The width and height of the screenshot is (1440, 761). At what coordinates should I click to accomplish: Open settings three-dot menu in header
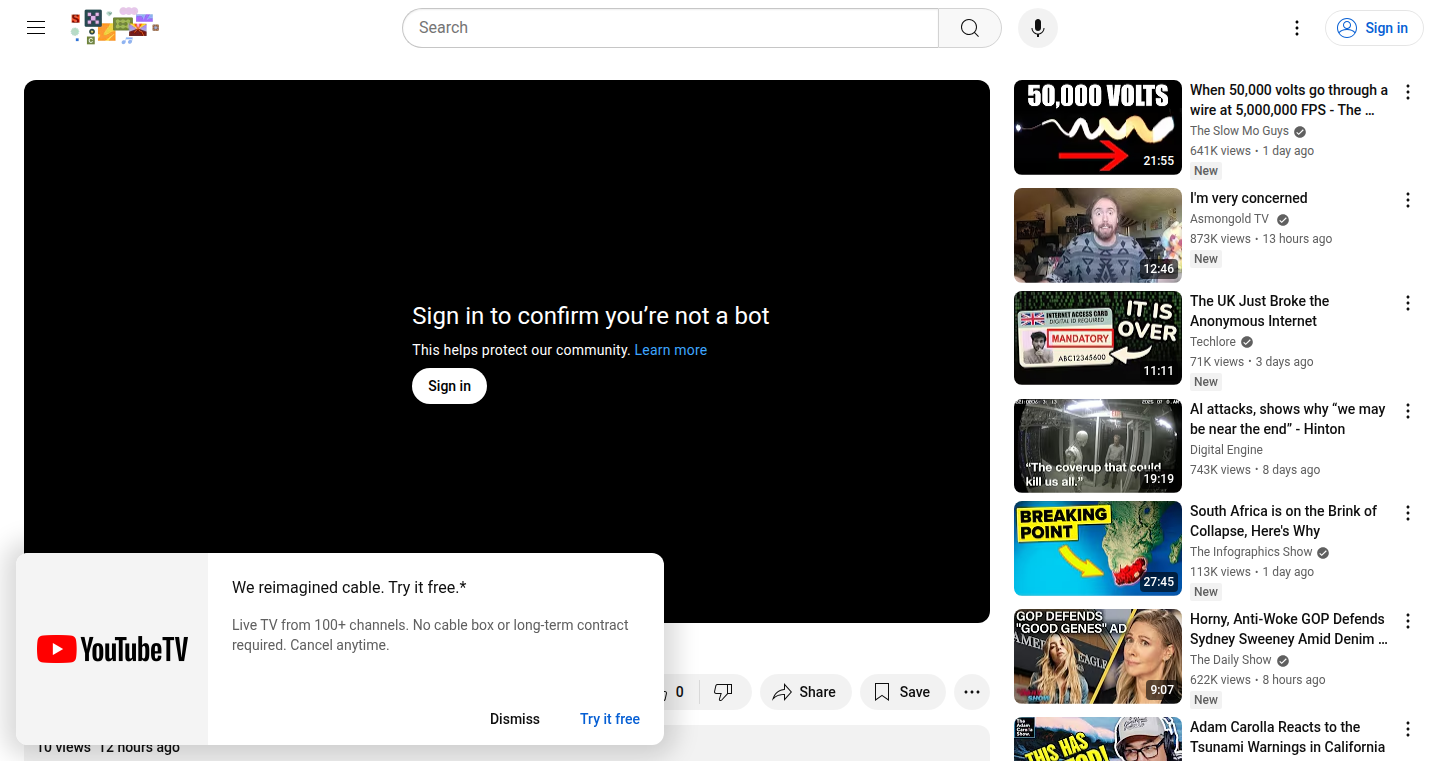coord(1297,28)
